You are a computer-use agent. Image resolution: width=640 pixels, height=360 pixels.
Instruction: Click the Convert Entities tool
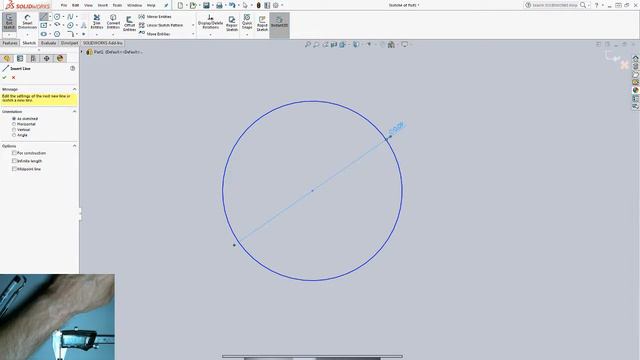[113, 22]
